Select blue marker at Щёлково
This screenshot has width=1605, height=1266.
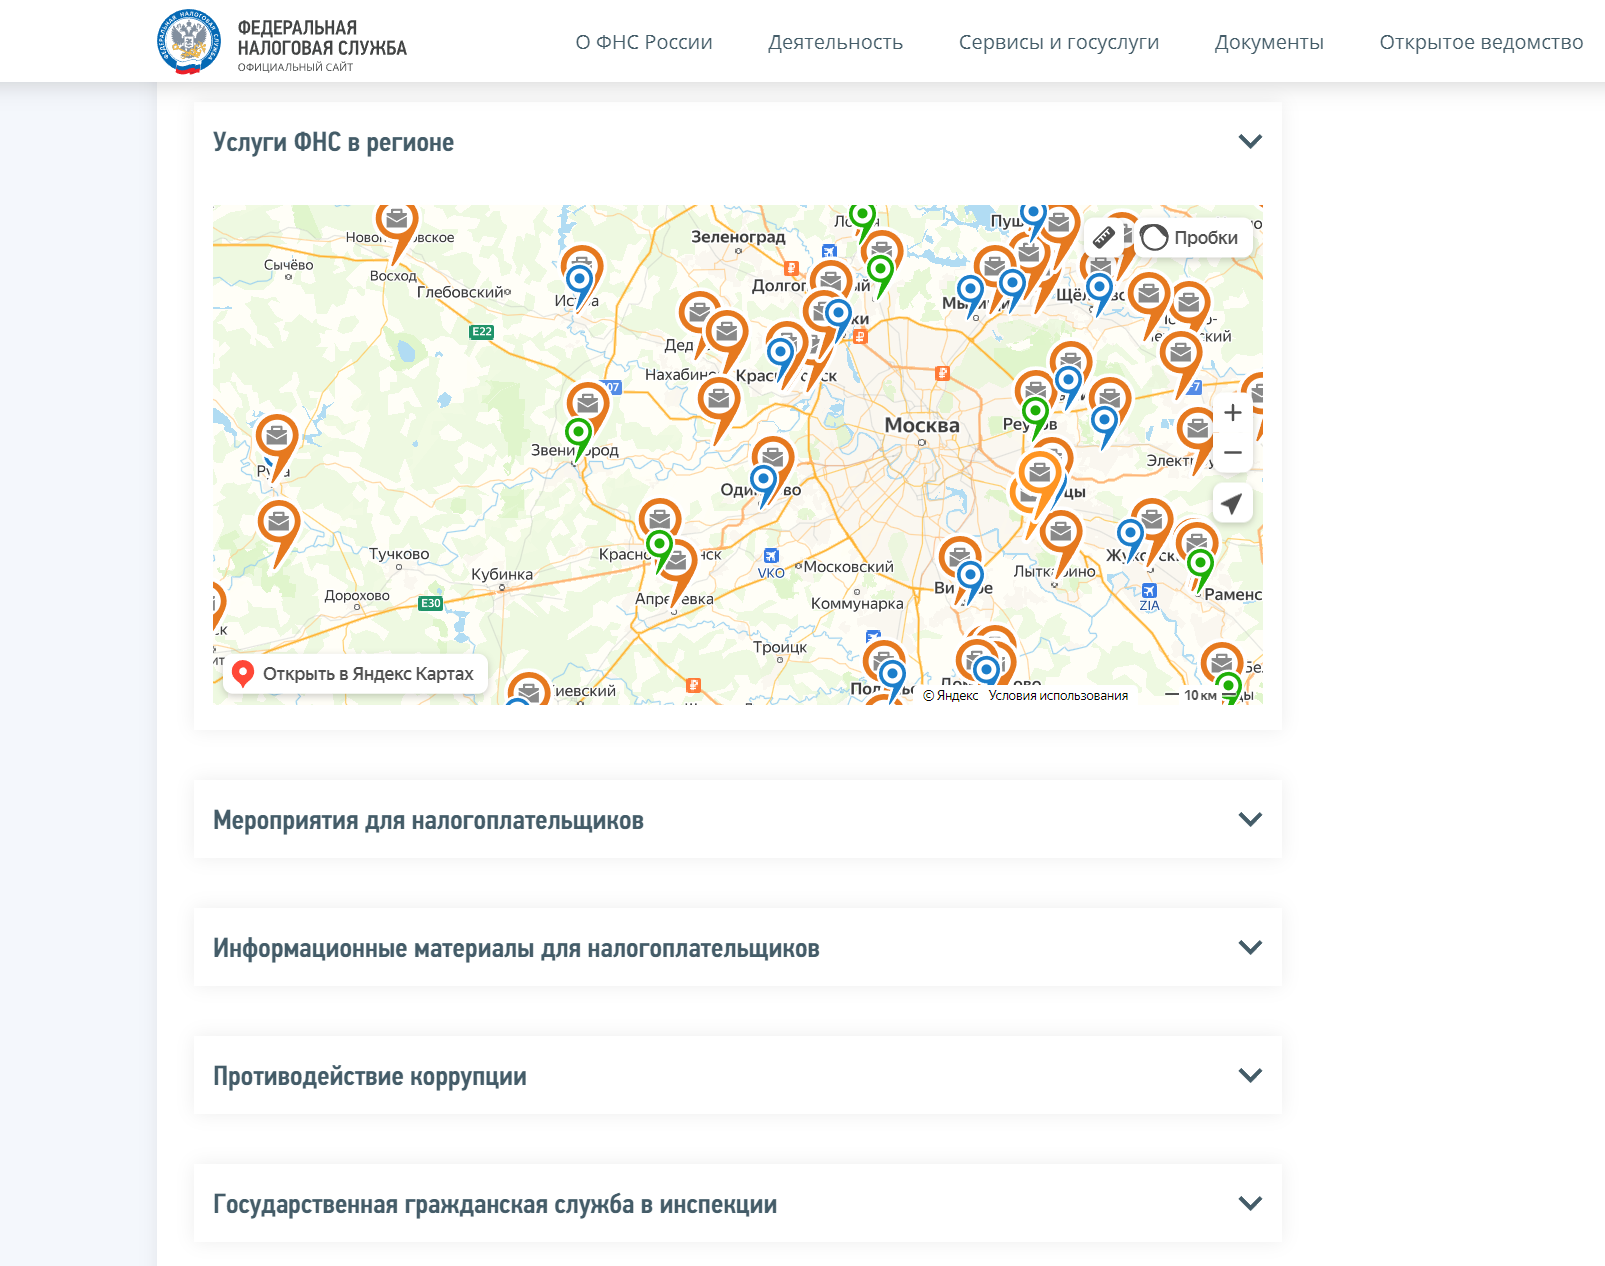1100,288
